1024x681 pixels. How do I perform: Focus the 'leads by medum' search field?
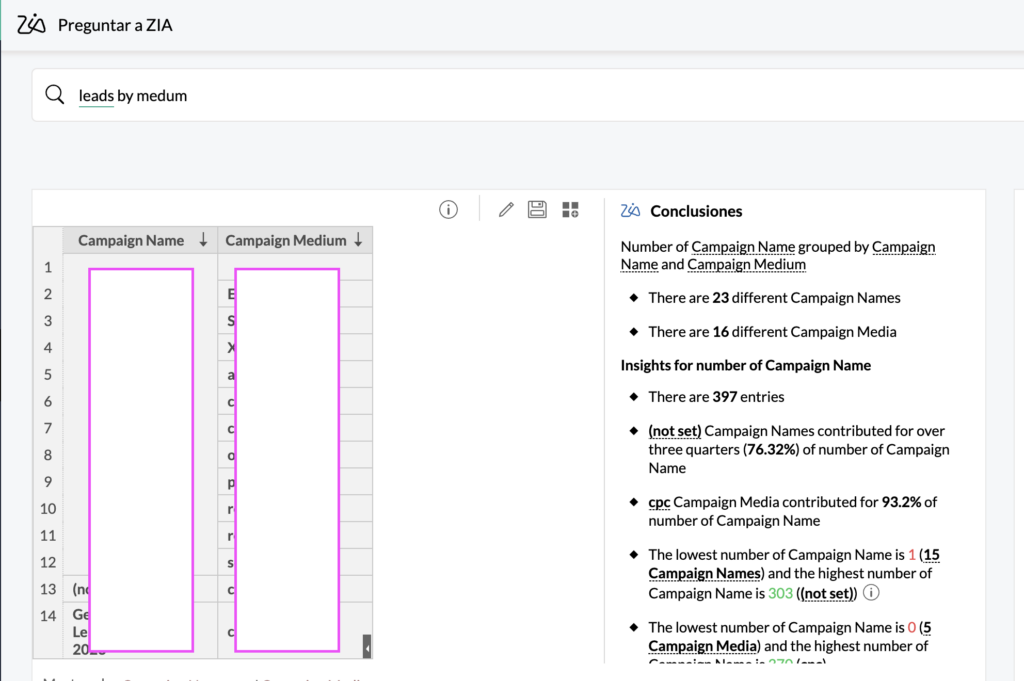(x=528, y=95)
